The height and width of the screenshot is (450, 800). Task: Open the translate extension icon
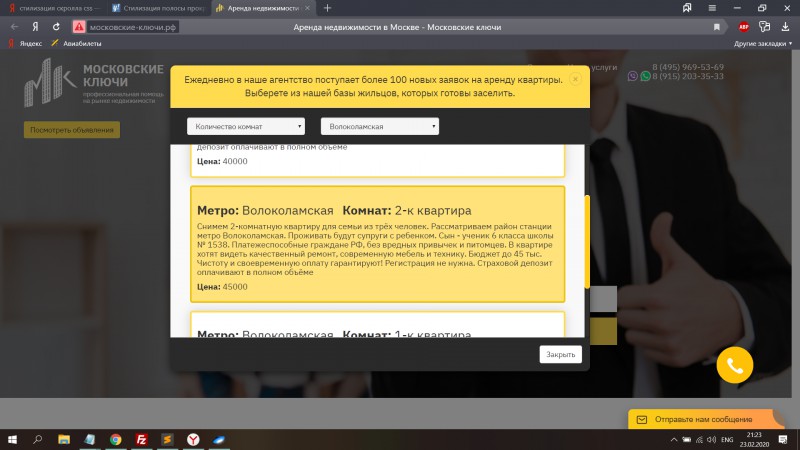764,27
